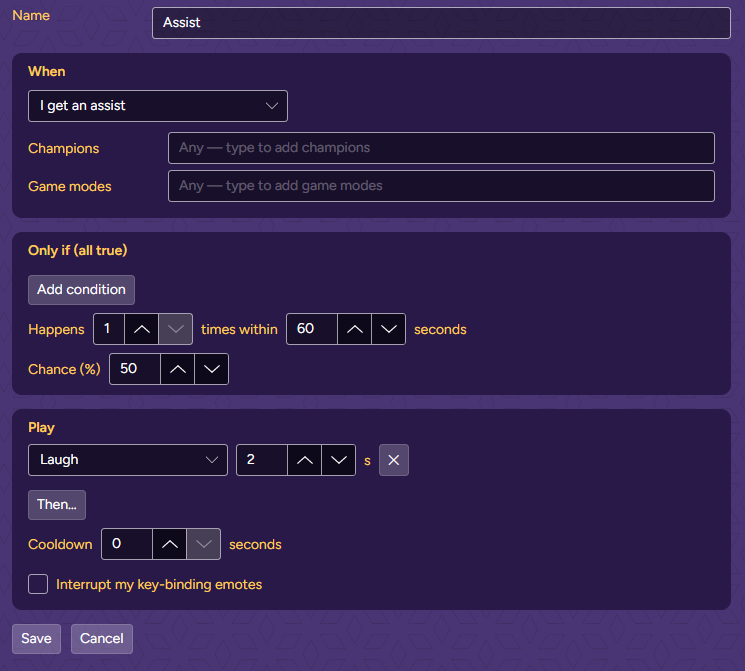Decrease the Laugh duration seconds
Viewport: 745px width, 671px height.
pyautogui.click(x=338, y=460)
